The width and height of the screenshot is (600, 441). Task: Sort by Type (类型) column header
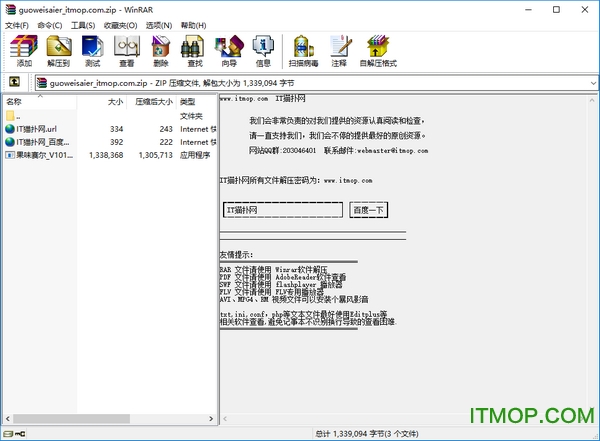tap(197, 101)
